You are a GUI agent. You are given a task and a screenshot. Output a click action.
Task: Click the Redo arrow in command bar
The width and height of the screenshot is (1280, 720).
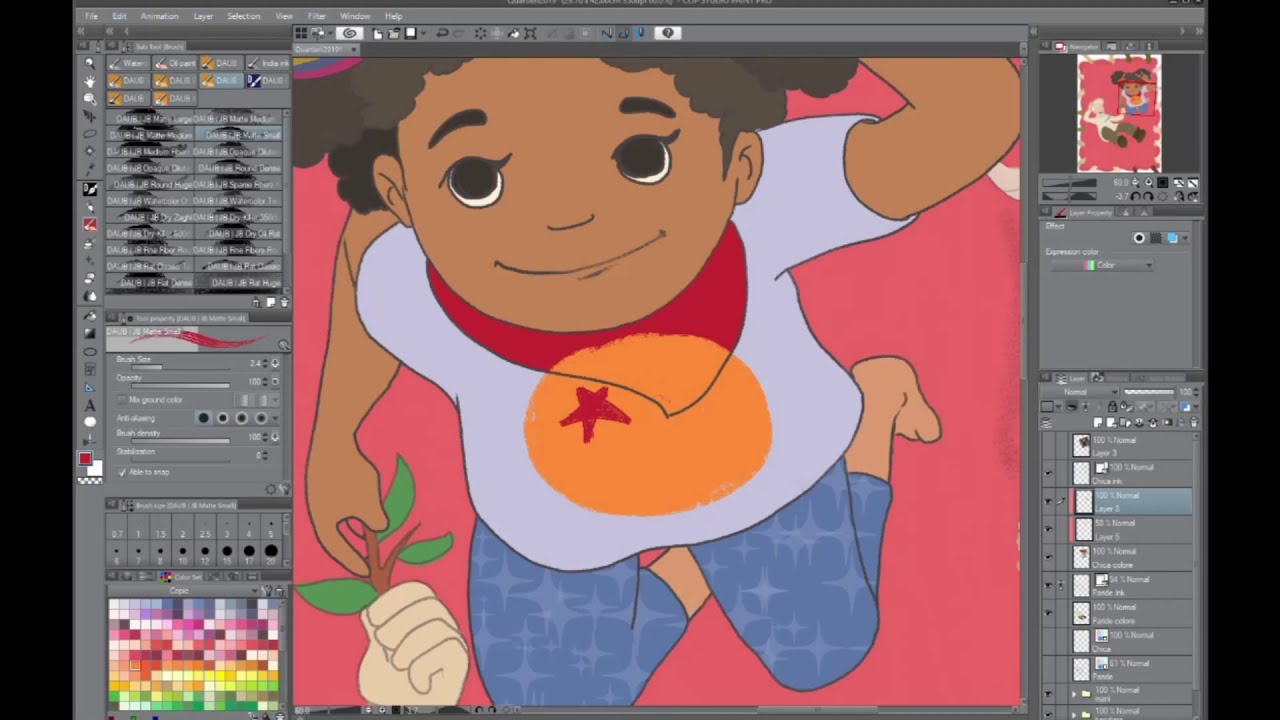coord(459,33)
